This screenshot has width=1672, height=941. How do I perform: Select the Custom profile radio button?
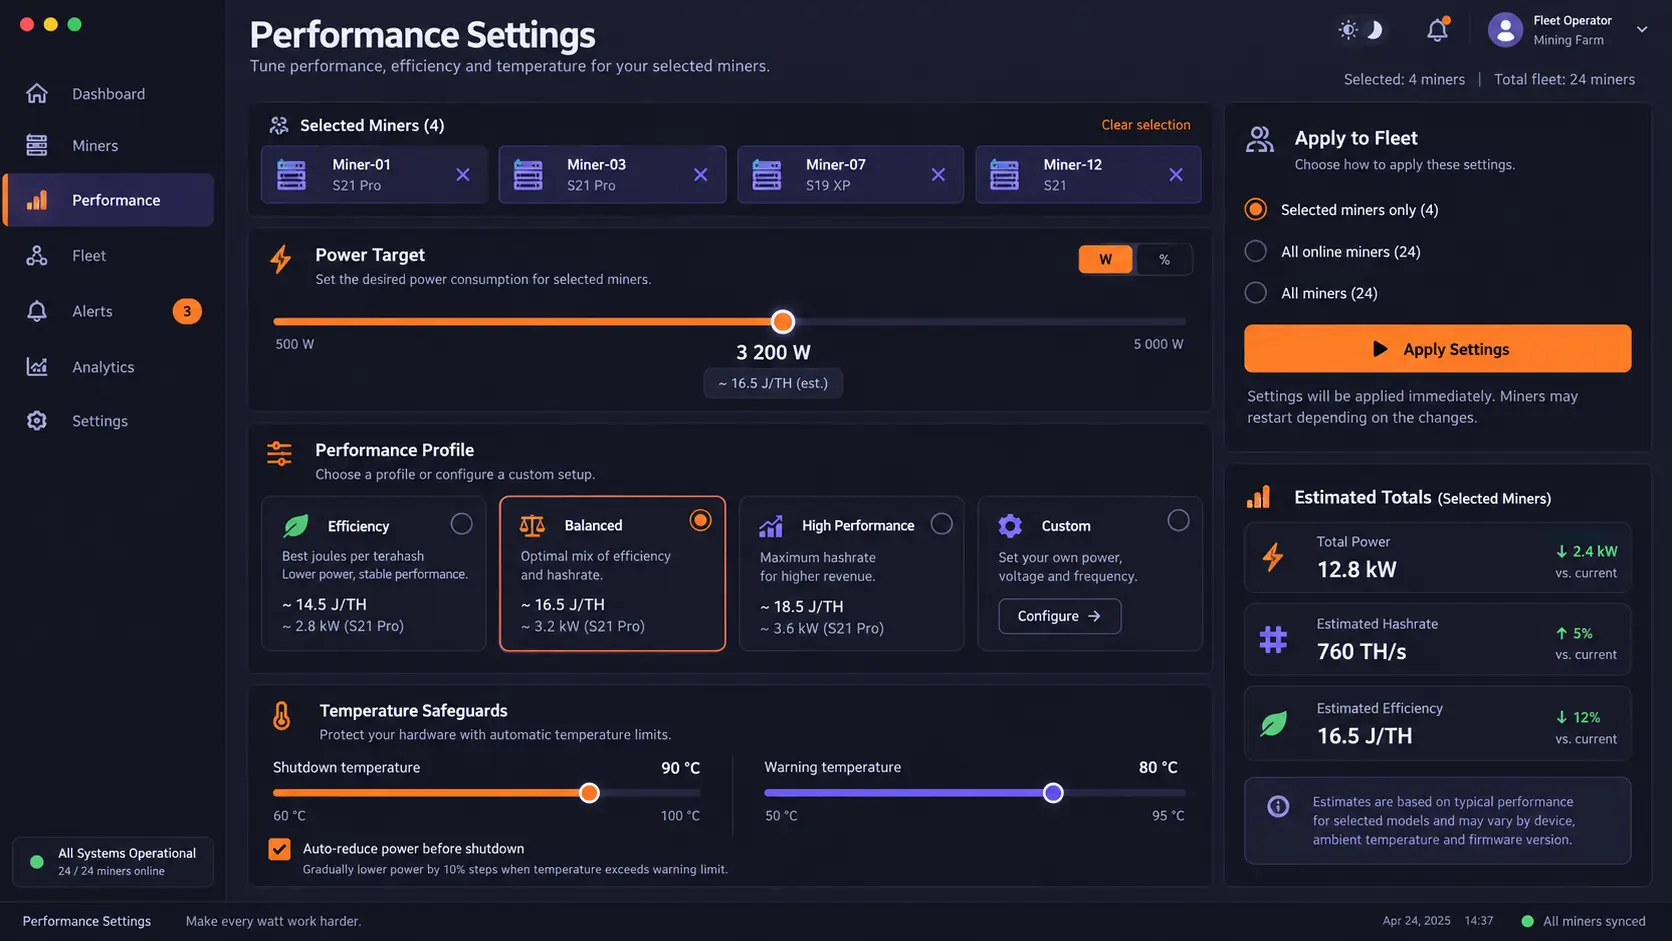coord(1179,520)
